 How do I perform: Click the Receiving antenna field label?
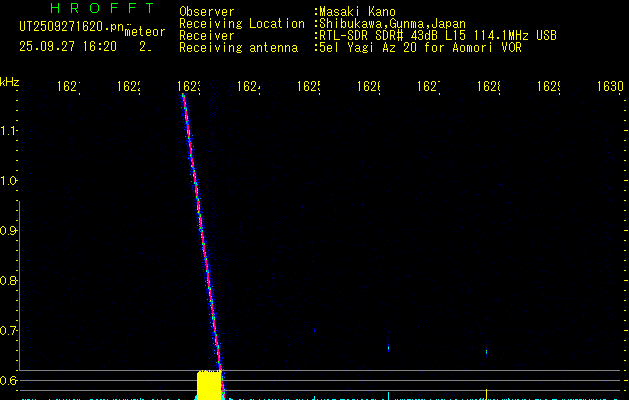pyautogui.click(x=238, y=48)
